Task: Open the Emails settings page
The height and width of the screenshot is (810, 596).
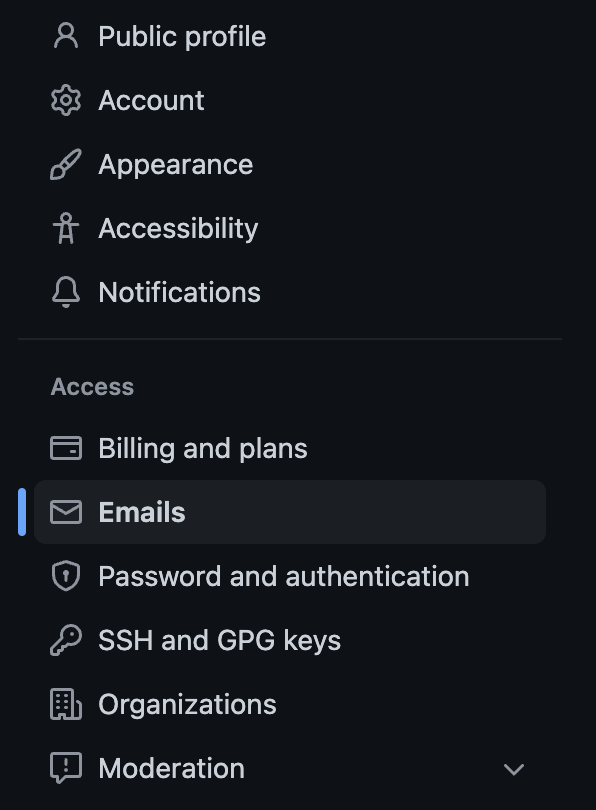Action: (141, 512)
